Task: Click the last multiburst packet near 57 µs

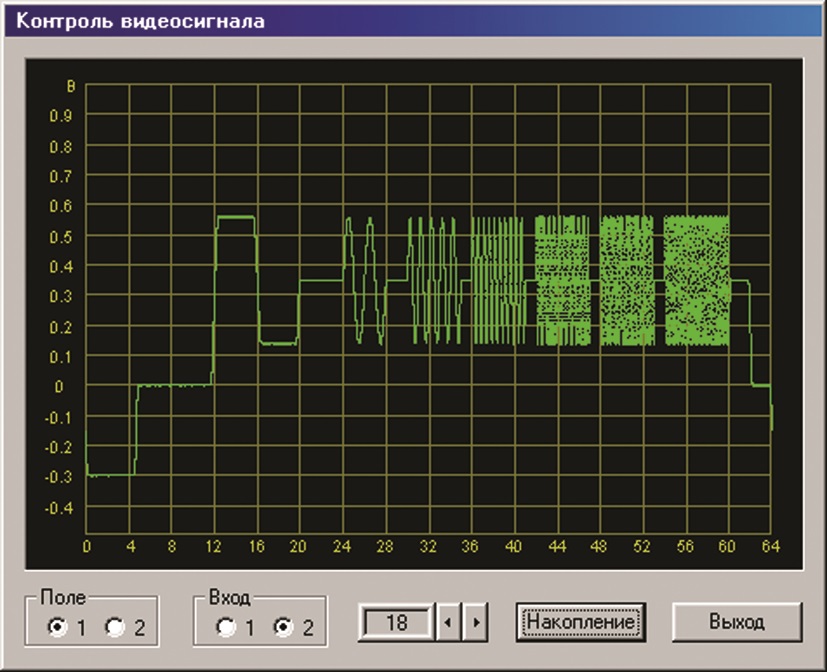Action: pyautogui.click(x=697, y=281)
